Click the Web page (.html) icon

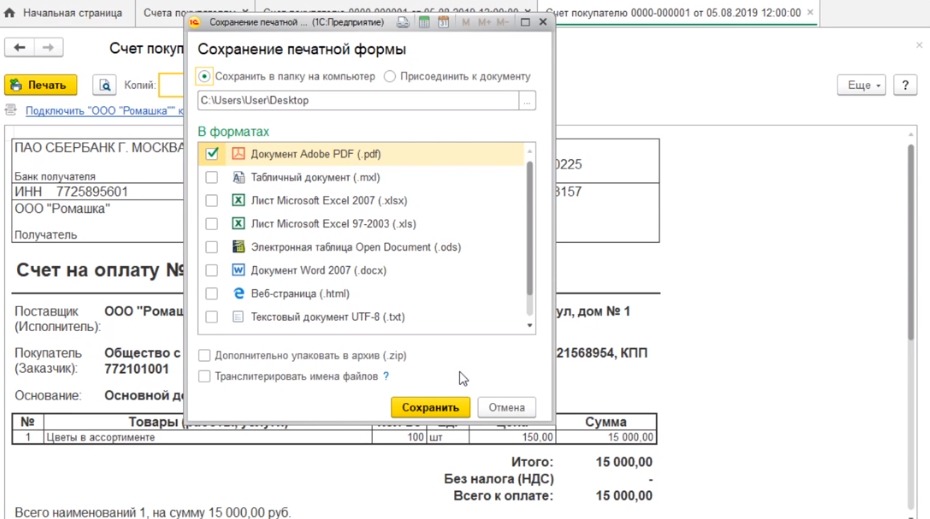click(238, 294)
